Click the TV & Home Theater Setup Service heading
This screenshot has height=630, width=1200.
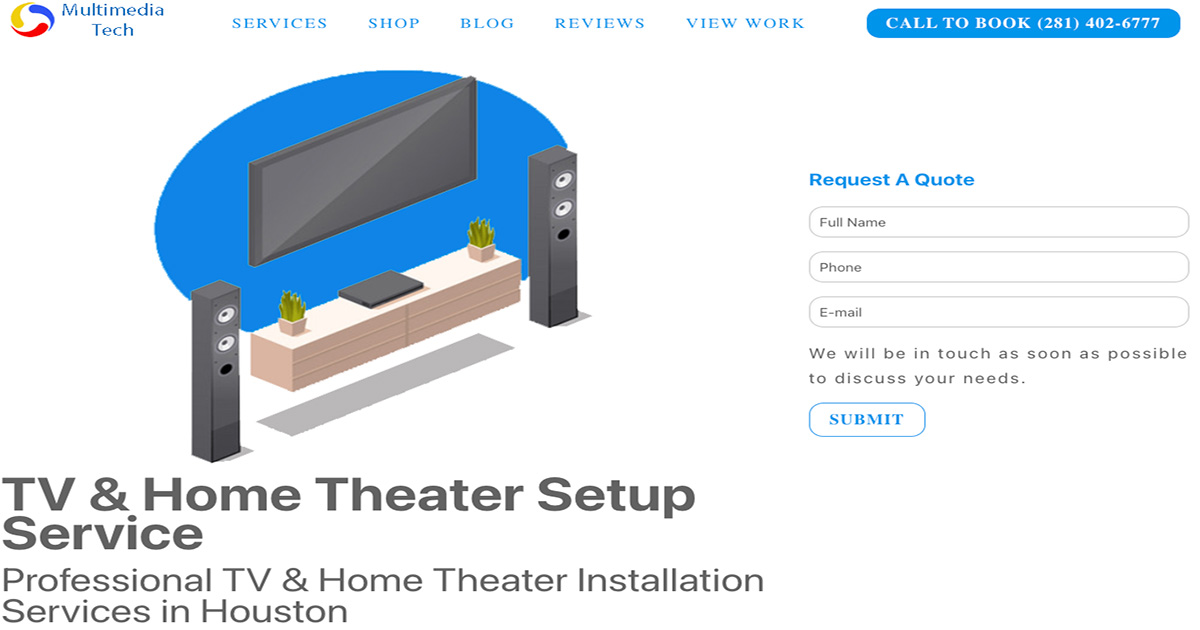coord(348,514)
